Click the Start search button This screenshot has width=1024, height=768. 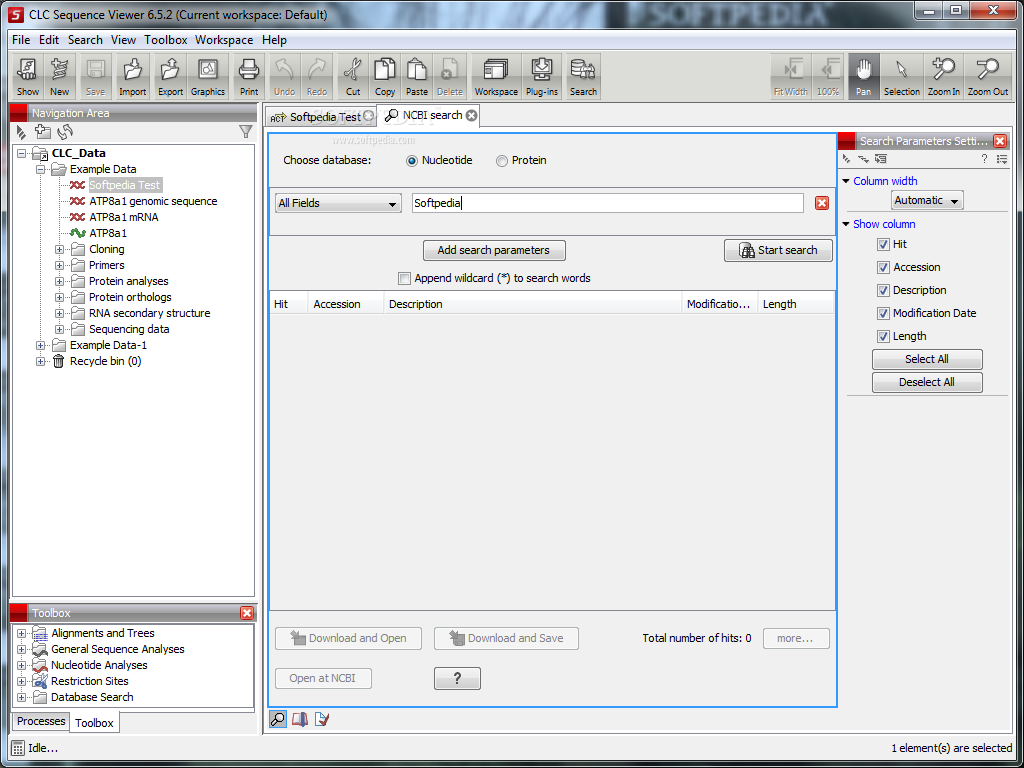click(x=778, y=250)
